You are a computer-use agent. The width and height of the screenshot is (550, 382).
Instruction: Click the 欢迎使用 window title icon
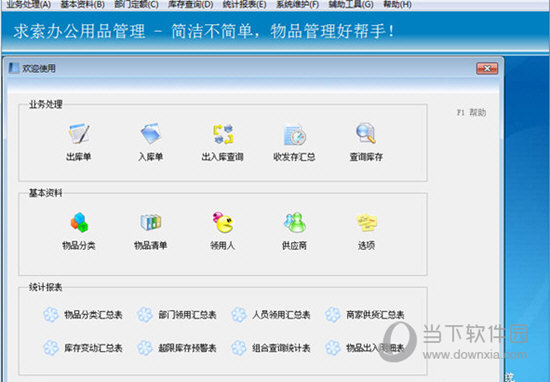[x=14, y=68]
